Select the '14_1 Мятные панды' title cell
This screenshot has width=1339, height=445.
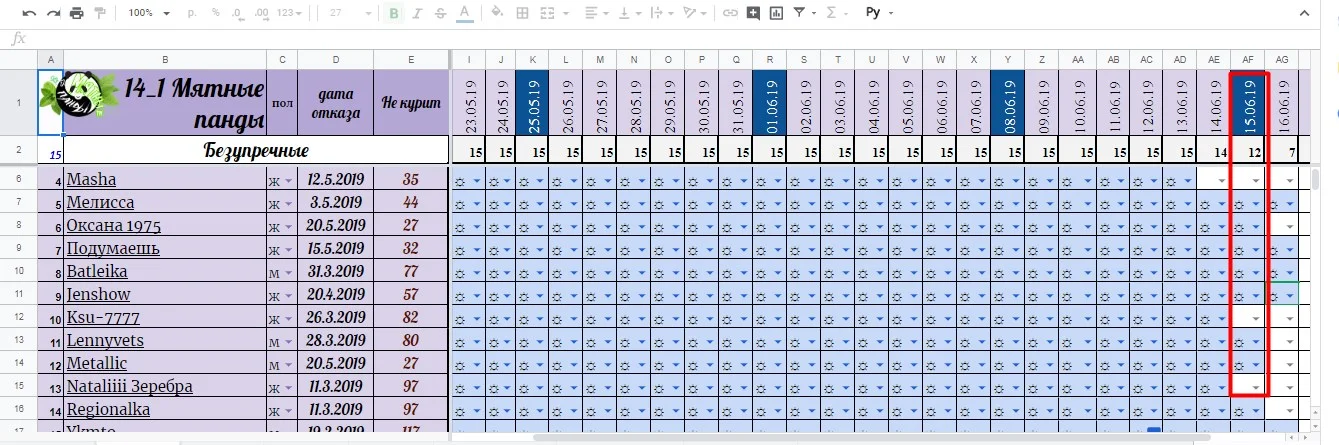(x=165, y=102)
